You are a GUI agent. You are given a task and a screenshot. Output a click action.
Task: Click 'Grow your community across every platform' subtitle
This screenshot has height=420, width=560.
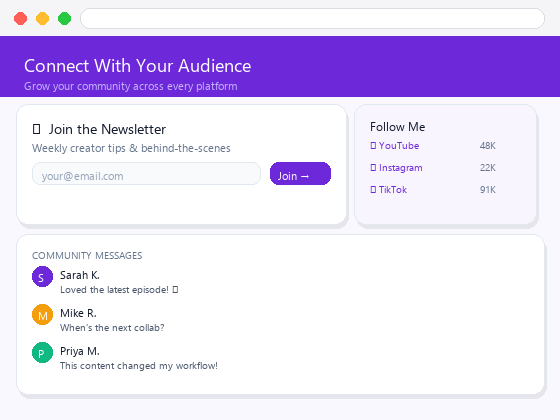[x=131, y=86]
